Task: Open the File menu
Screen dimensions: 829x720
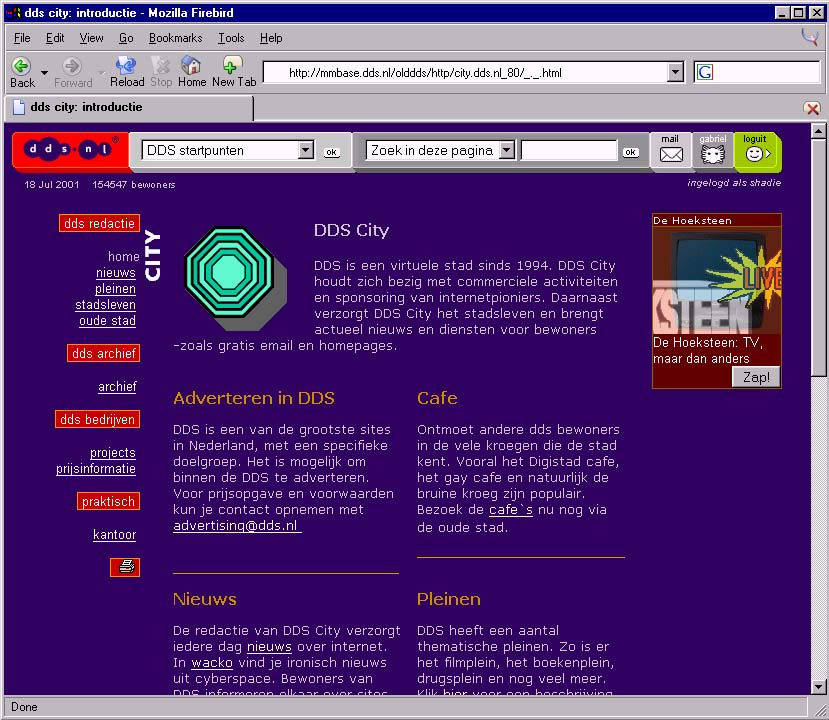Action: coord(22,38)
